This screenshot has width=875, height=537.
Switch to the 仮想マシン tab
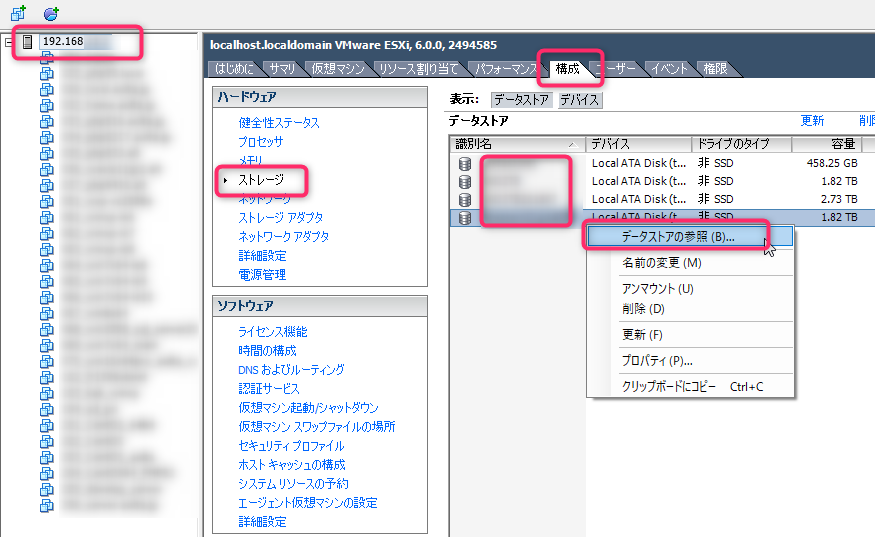pos(337,69)
